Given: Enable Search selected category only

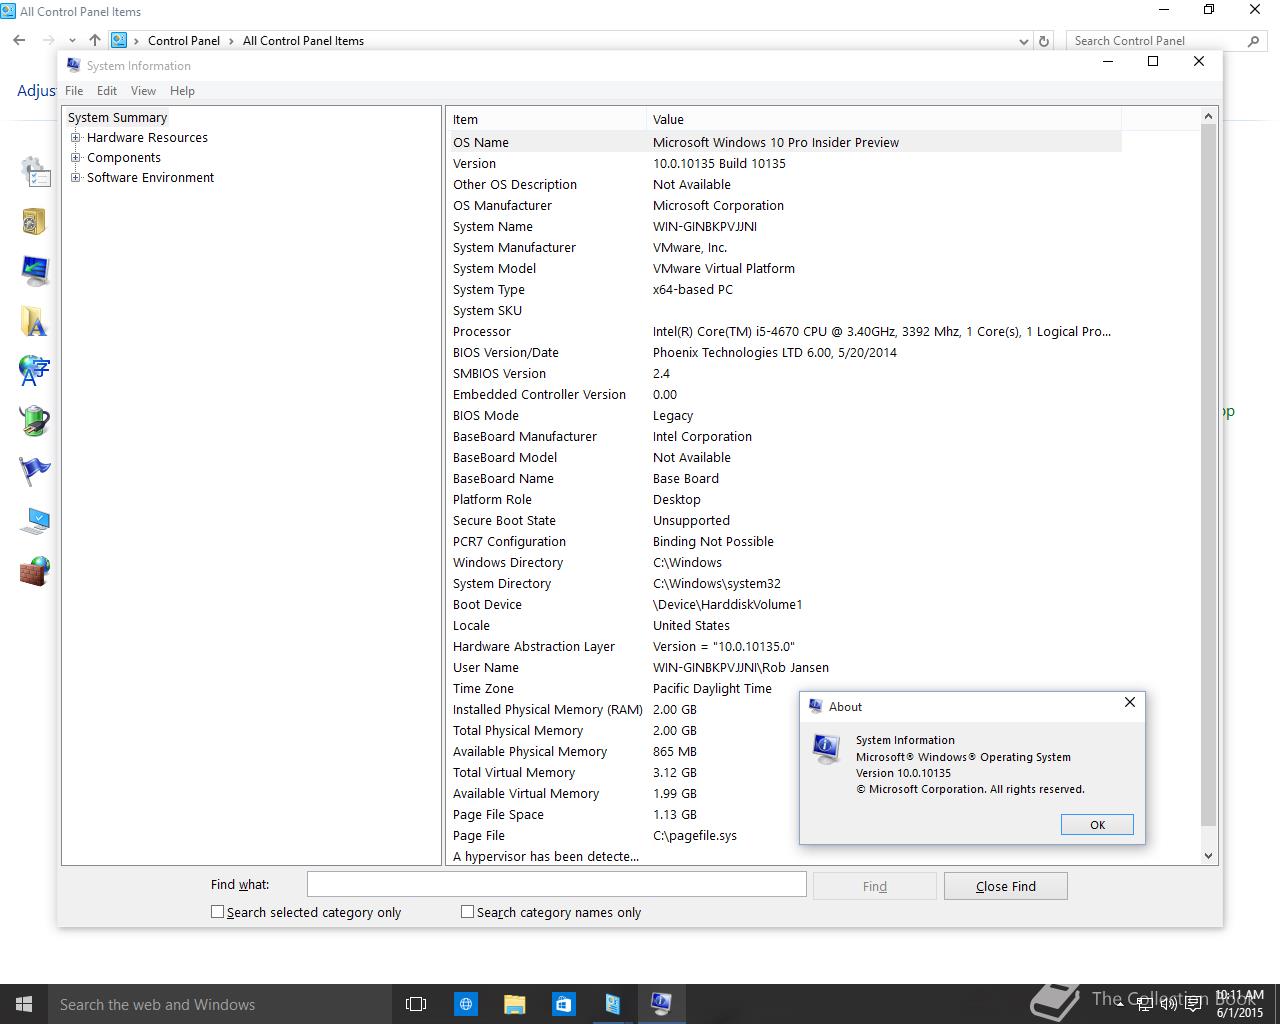Looking at the screenshot, I should (x=217, y=912).
